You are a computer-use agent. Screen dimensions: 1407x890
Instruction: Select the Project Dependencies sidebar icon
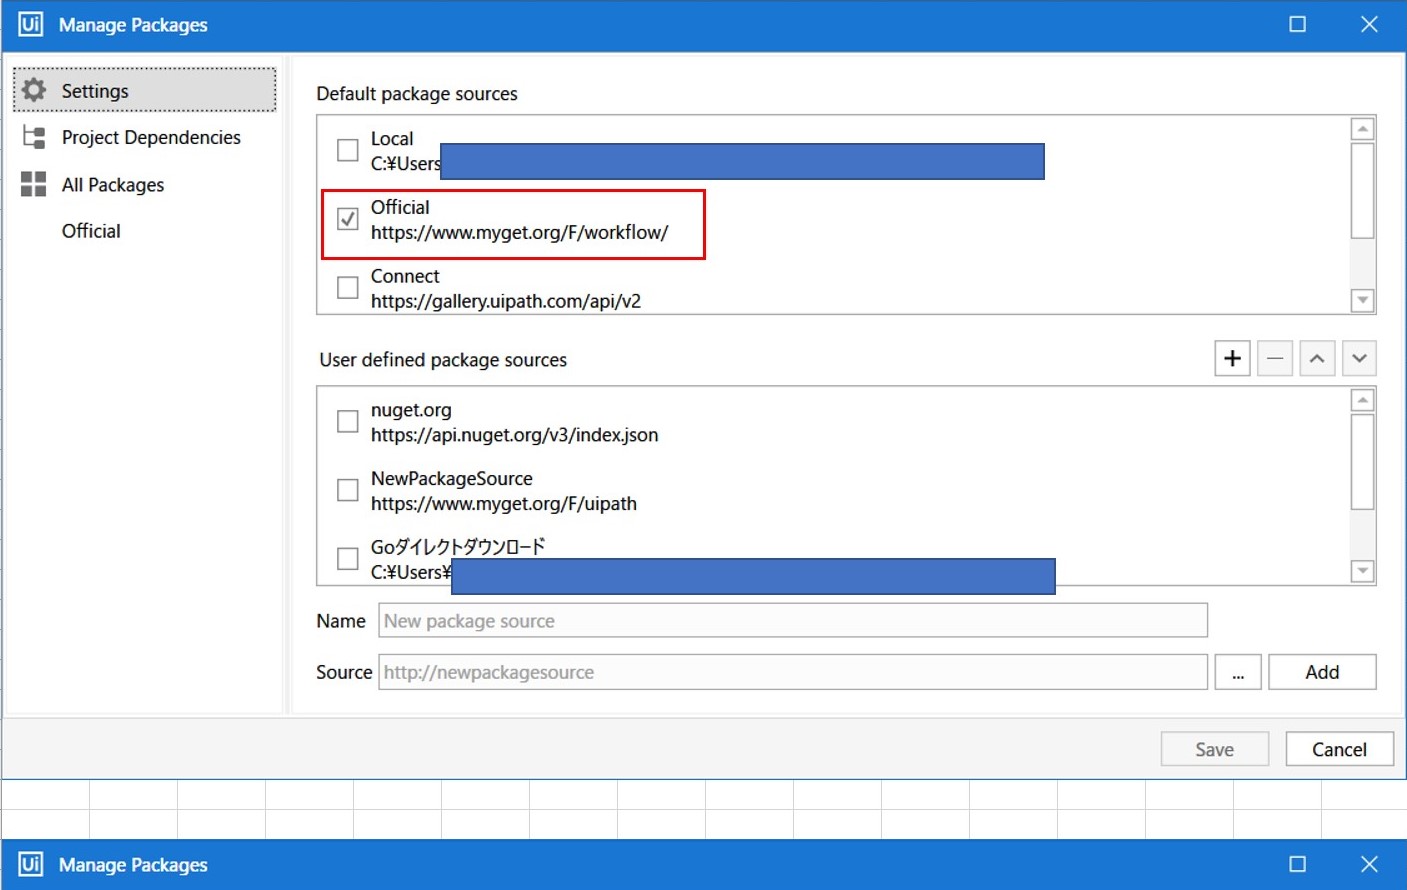[x=33, y=137]
